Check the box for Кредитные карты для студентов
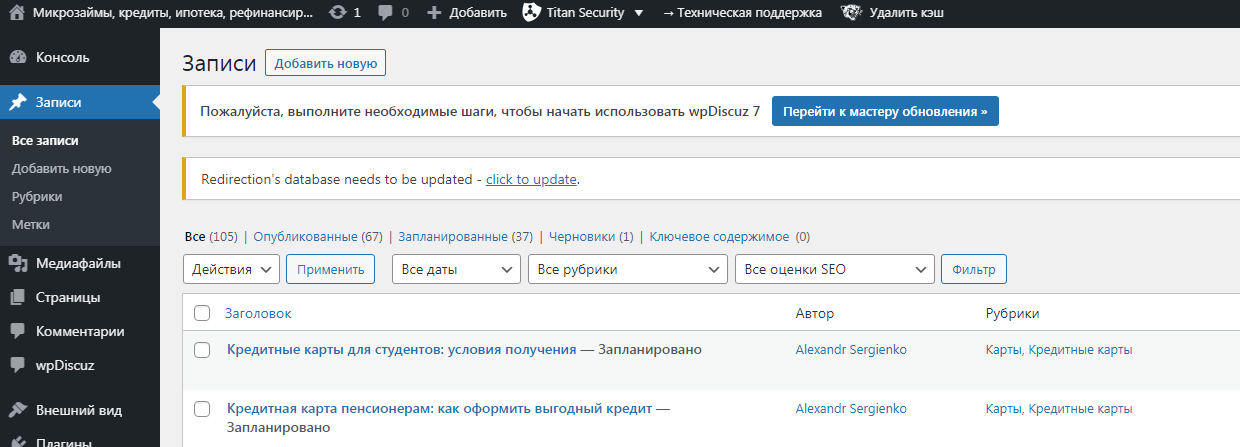1240x447 pixels. pos(202,350)
